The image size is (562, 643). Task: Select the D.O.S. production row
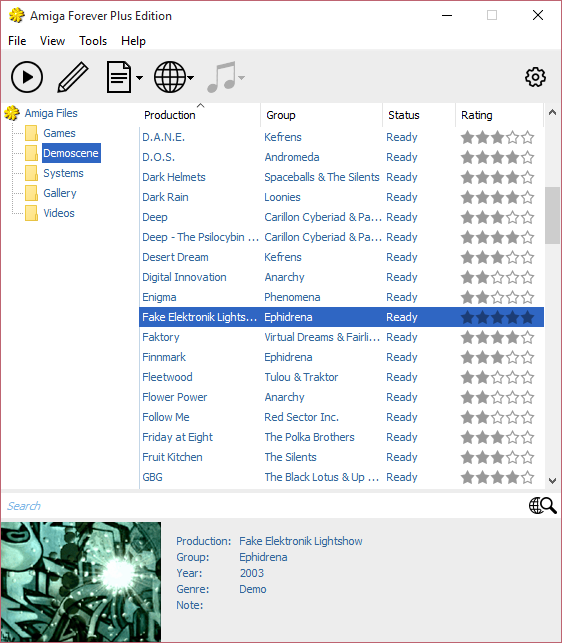(x=341, y=157)
